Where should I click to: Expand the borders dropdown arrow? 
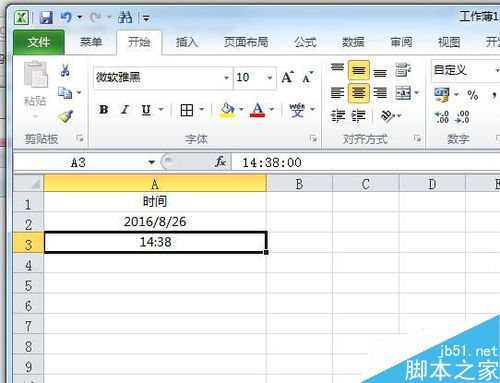201,109
